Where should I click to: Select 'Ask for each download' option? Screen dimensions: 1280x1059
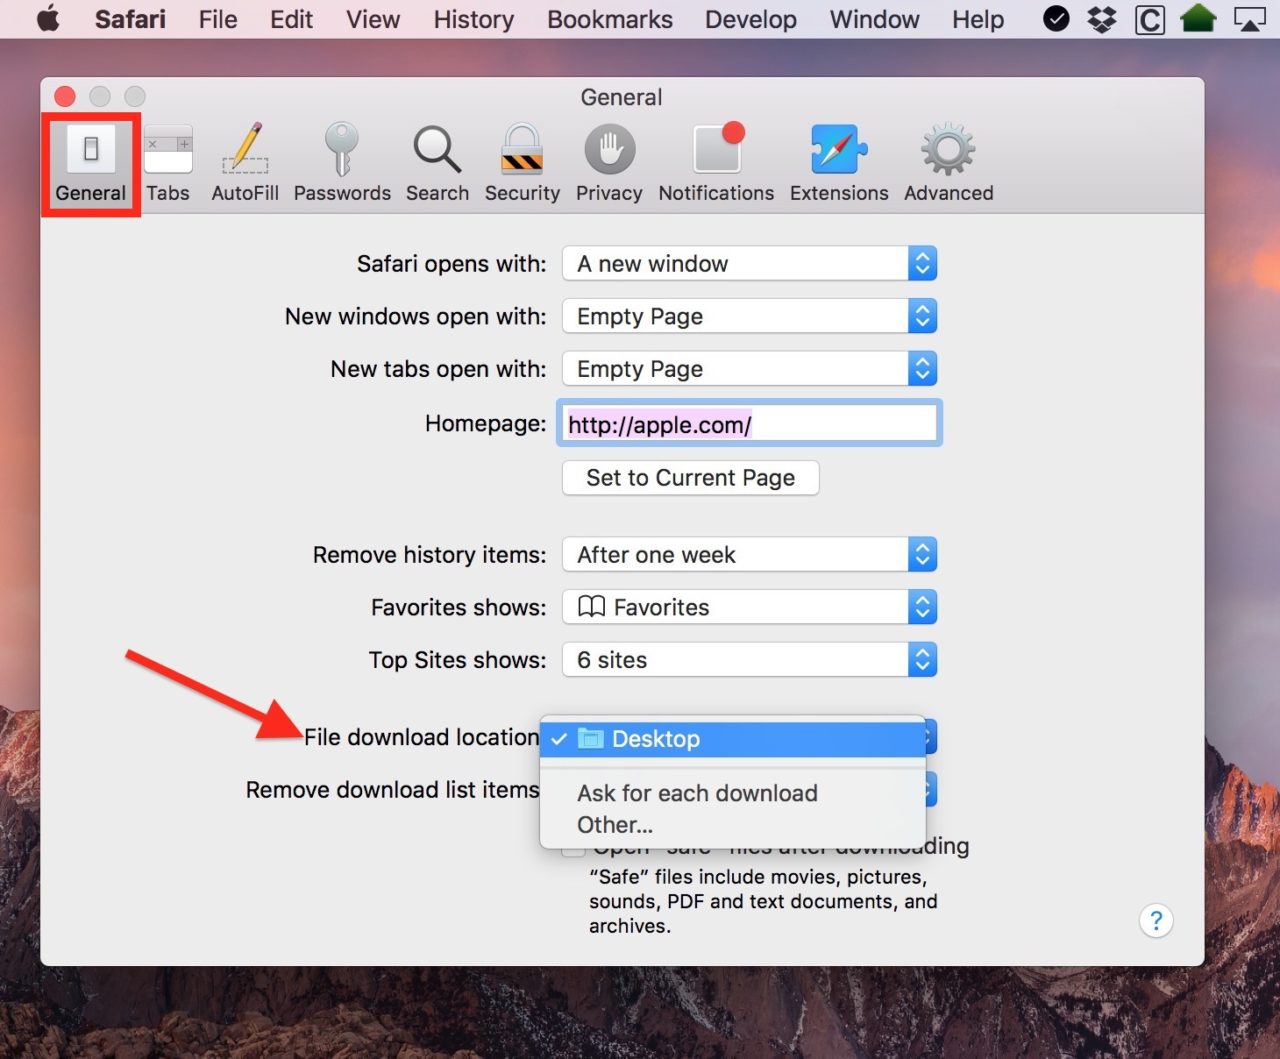(x=697, y=793)
